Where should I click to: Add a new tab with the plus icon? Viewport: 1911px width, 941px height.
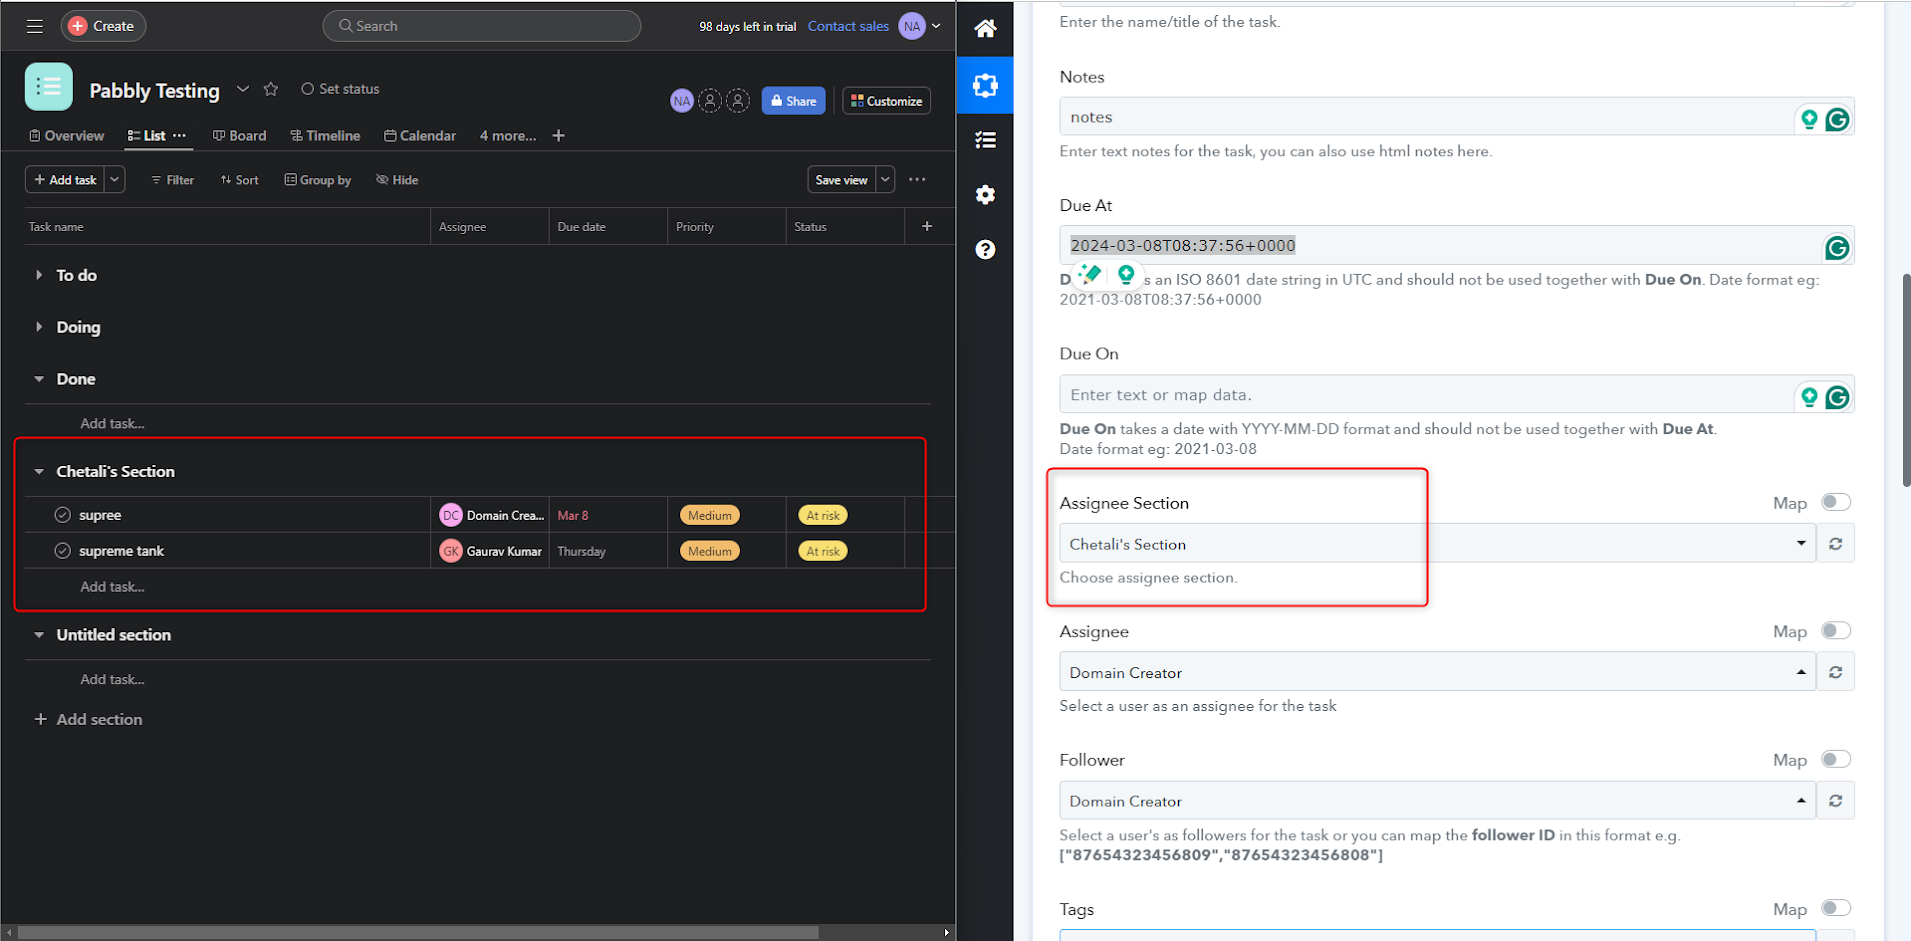click(x=559, y=136)
